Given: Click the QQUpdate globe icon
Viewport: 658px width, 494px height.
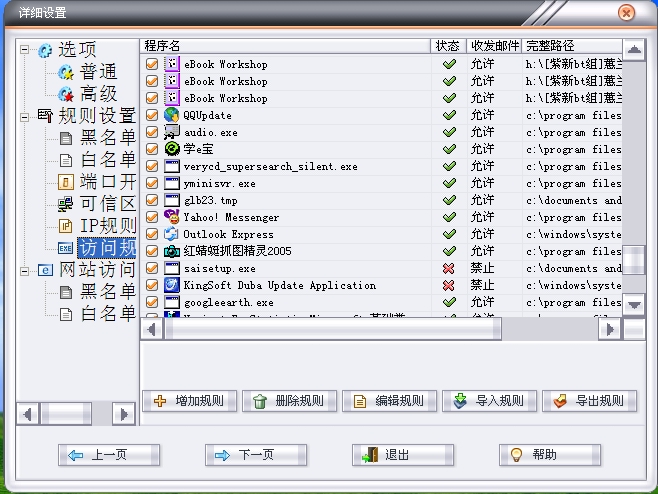Looking at the screenshot, I should pos(171,115).
